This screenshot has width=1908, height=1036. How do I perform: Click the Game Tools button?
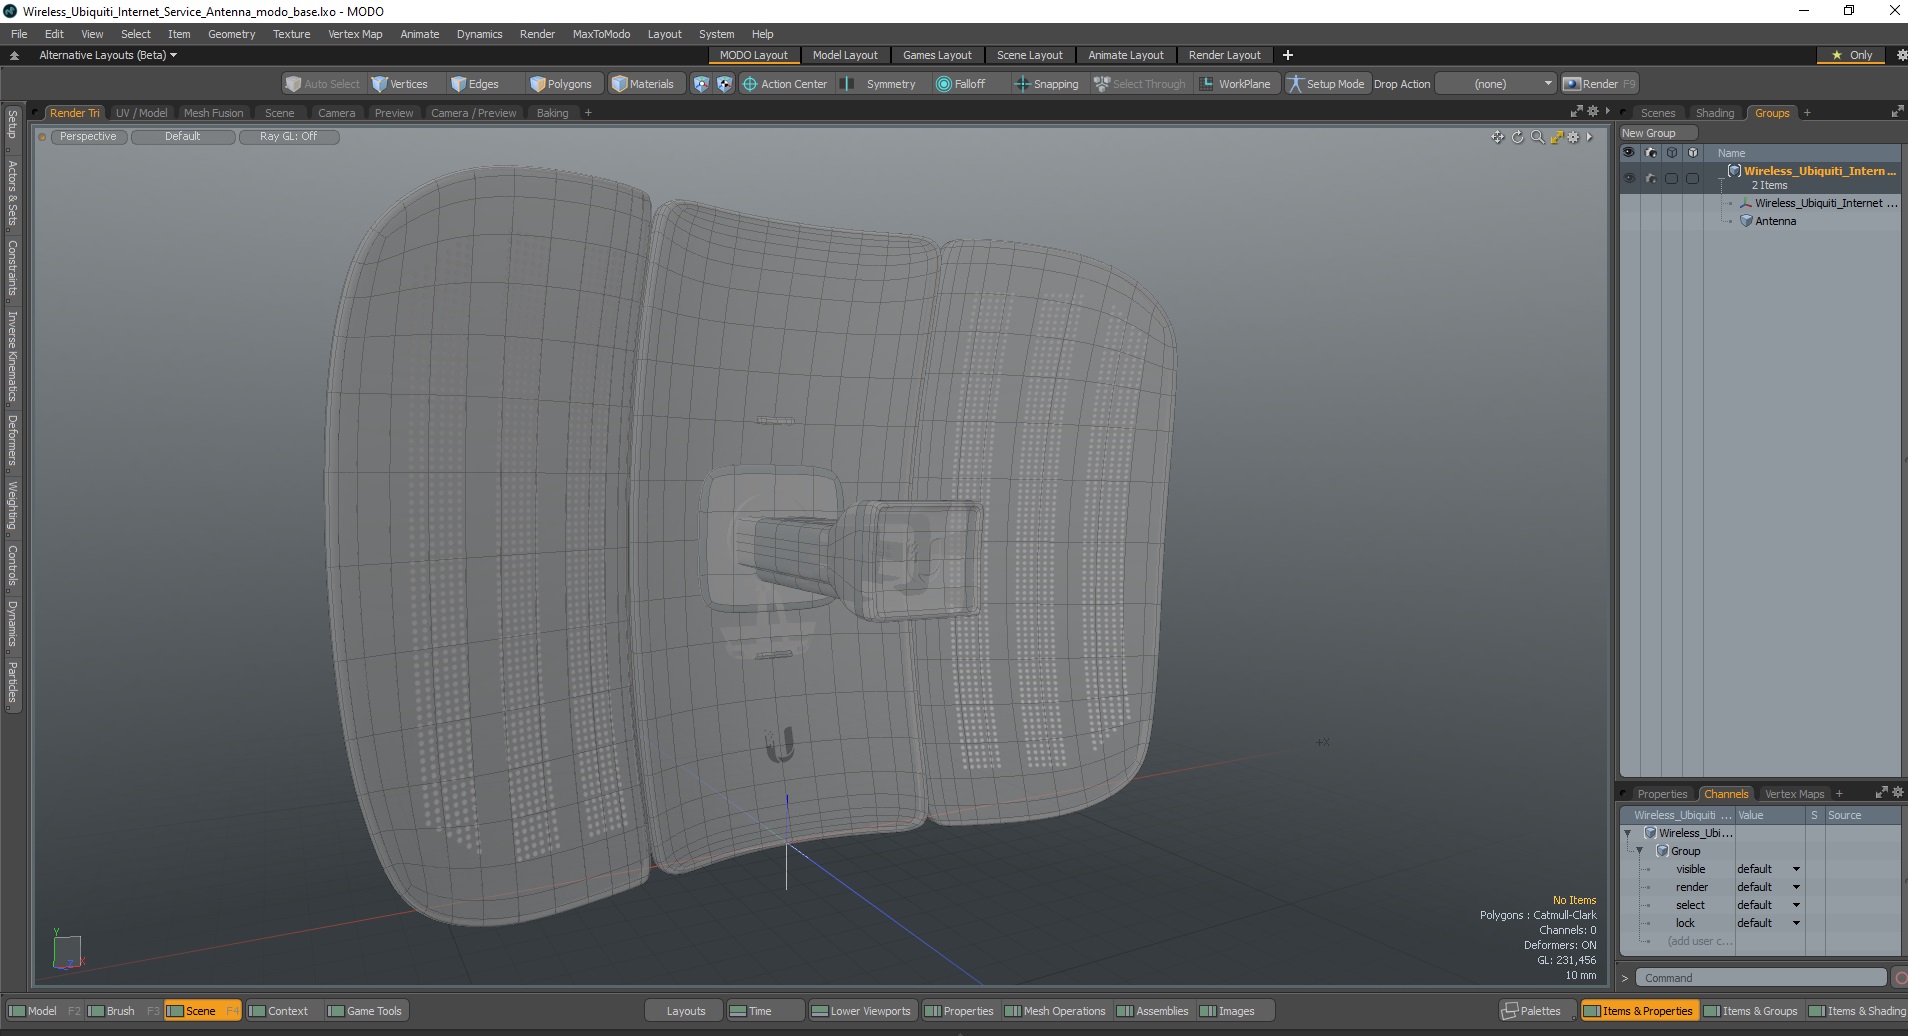pos(365,1011)
